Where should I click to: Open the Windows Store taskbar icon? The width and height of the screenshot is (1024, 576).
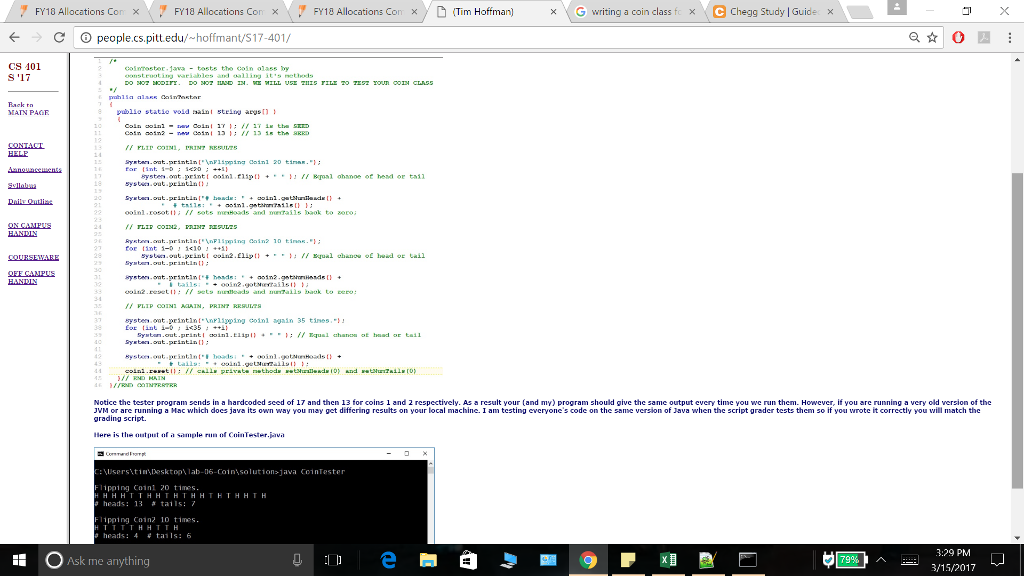[468, 561]
